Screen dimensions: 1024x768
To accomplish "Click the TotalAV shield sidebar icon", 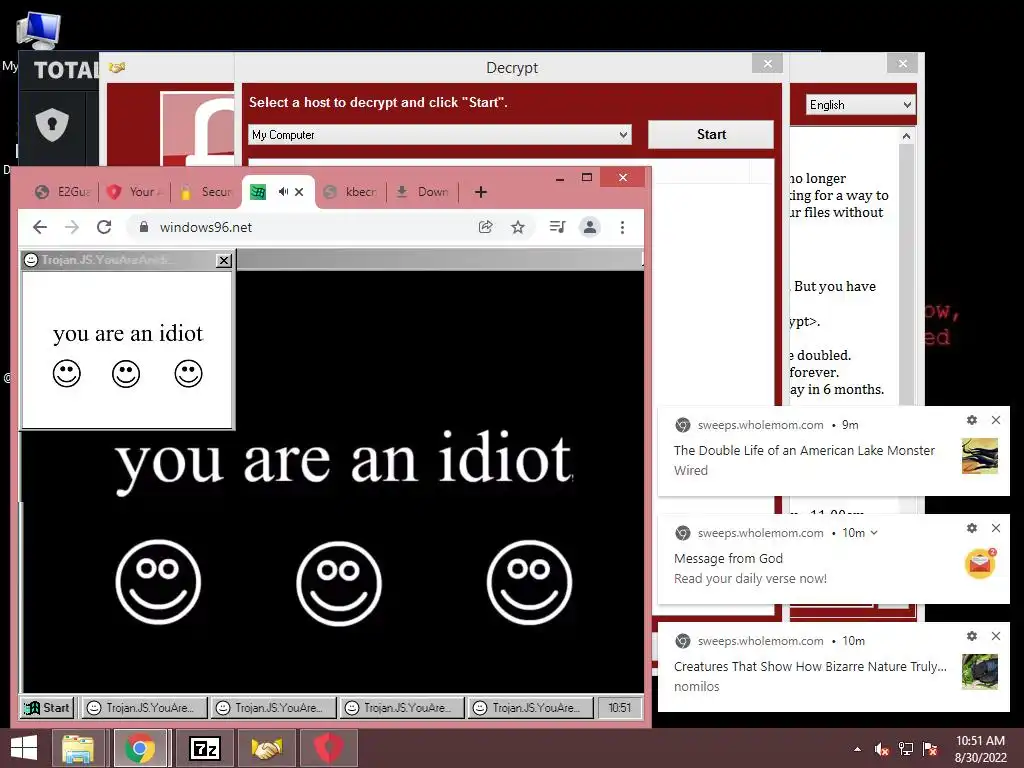I will click(x=52, y=123).
